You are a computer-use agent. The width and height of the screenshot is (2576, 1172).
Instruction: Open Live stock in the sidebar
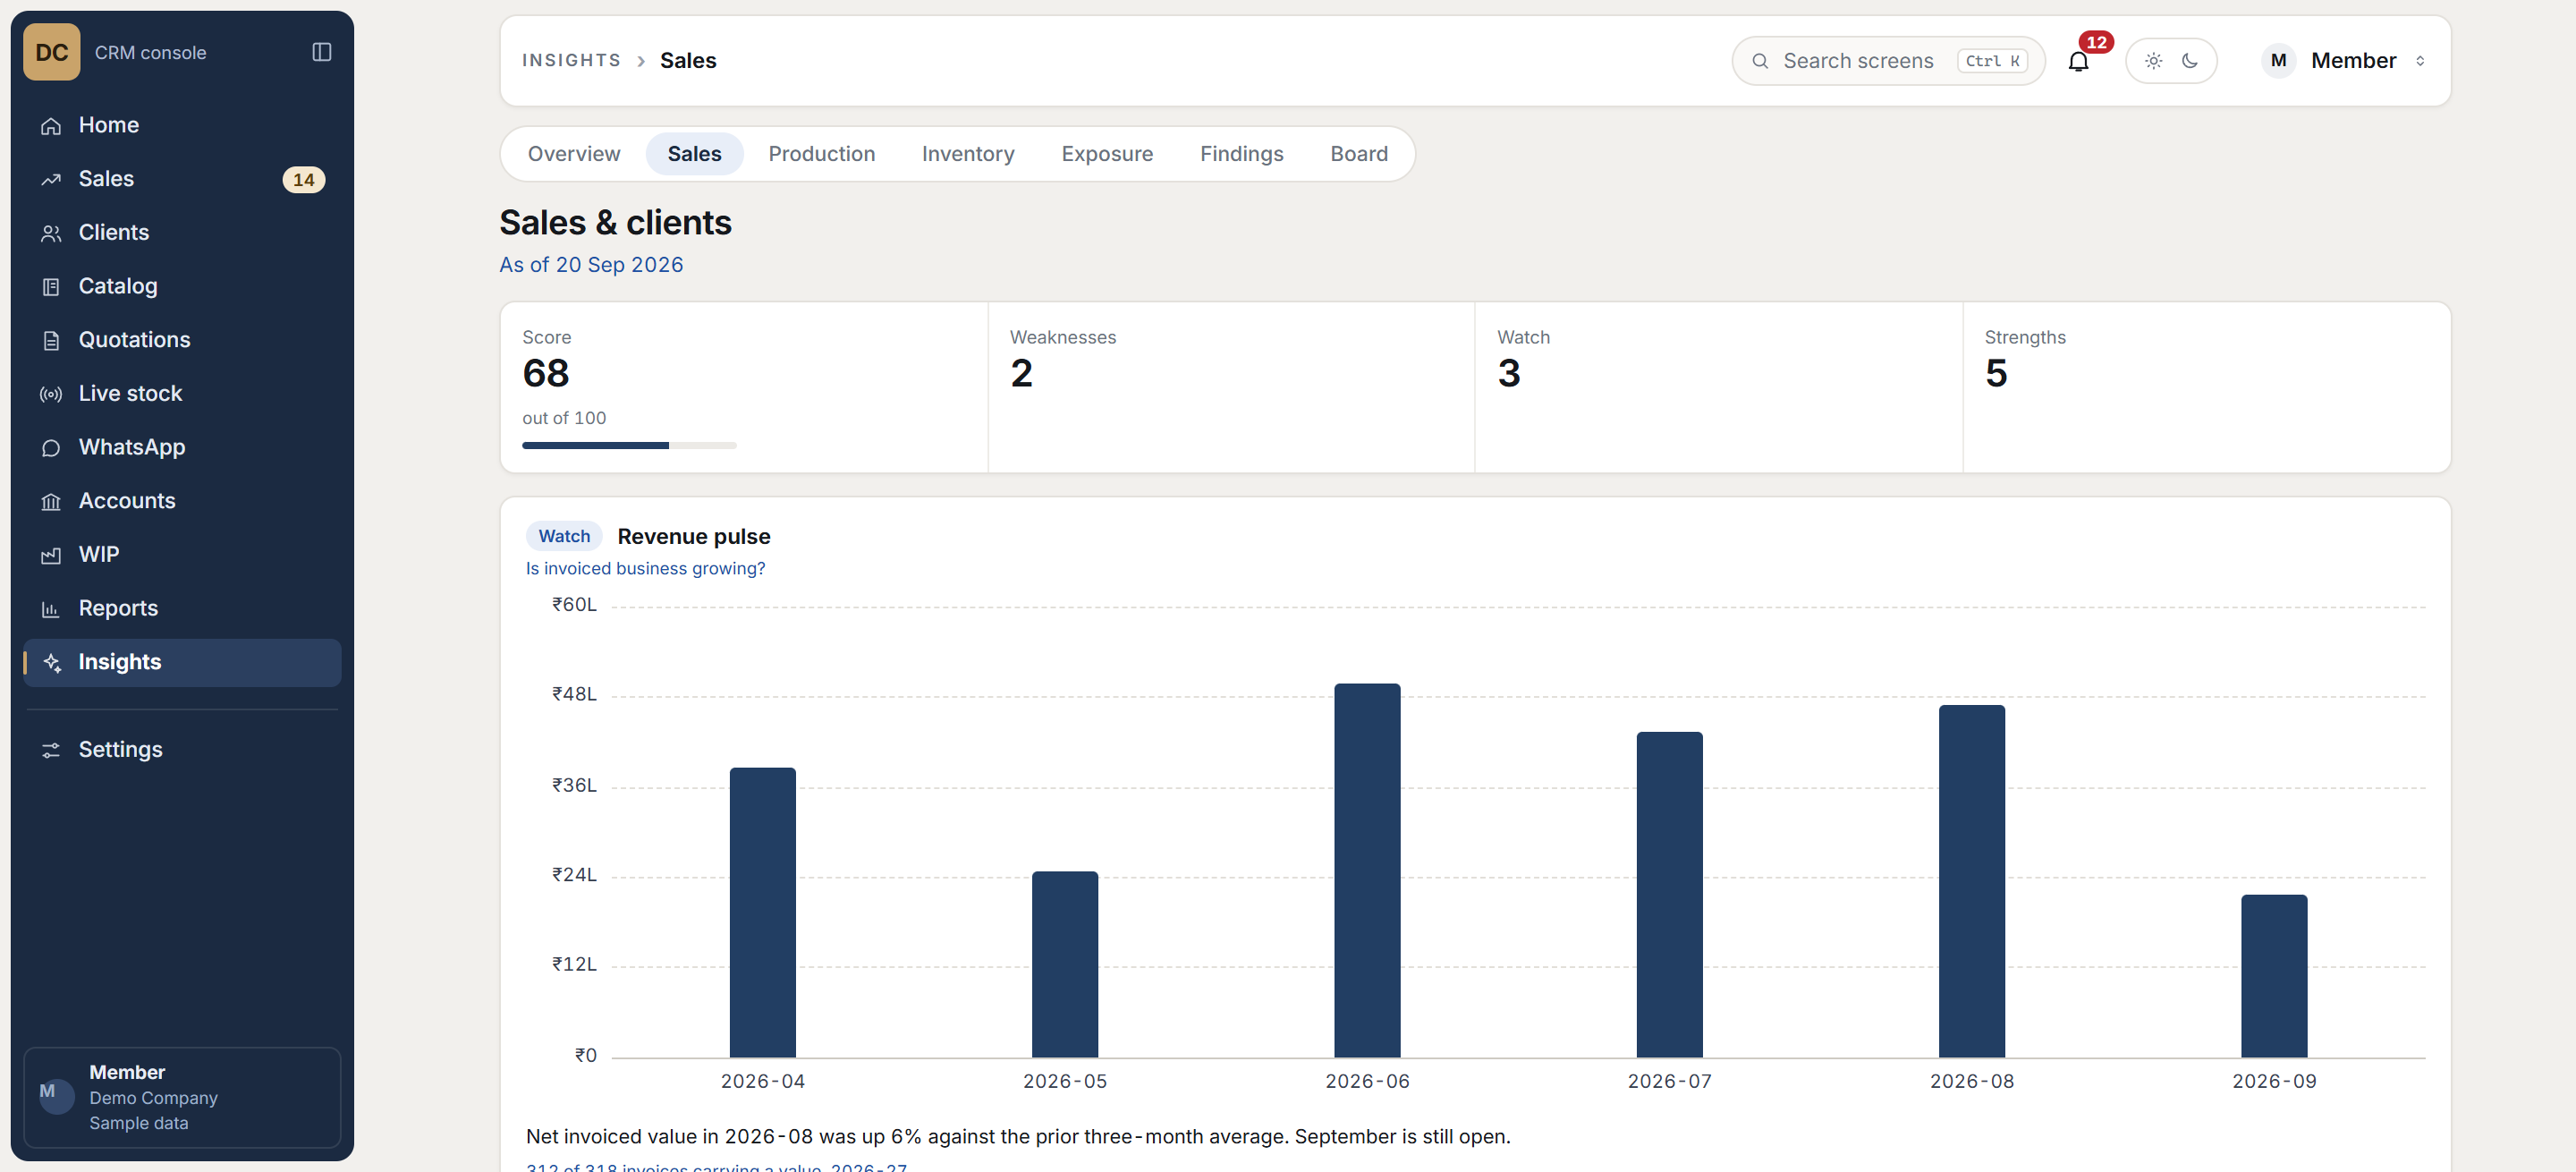click(182, 394)
